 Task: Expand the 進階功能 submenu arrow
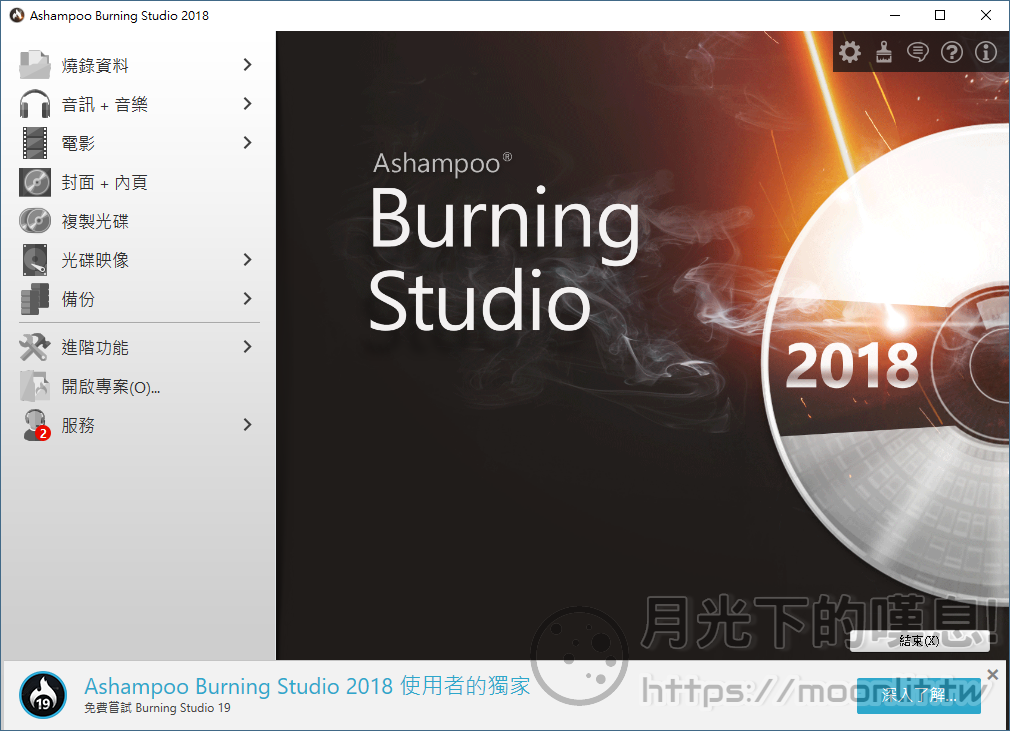click(x=247, y=347)
